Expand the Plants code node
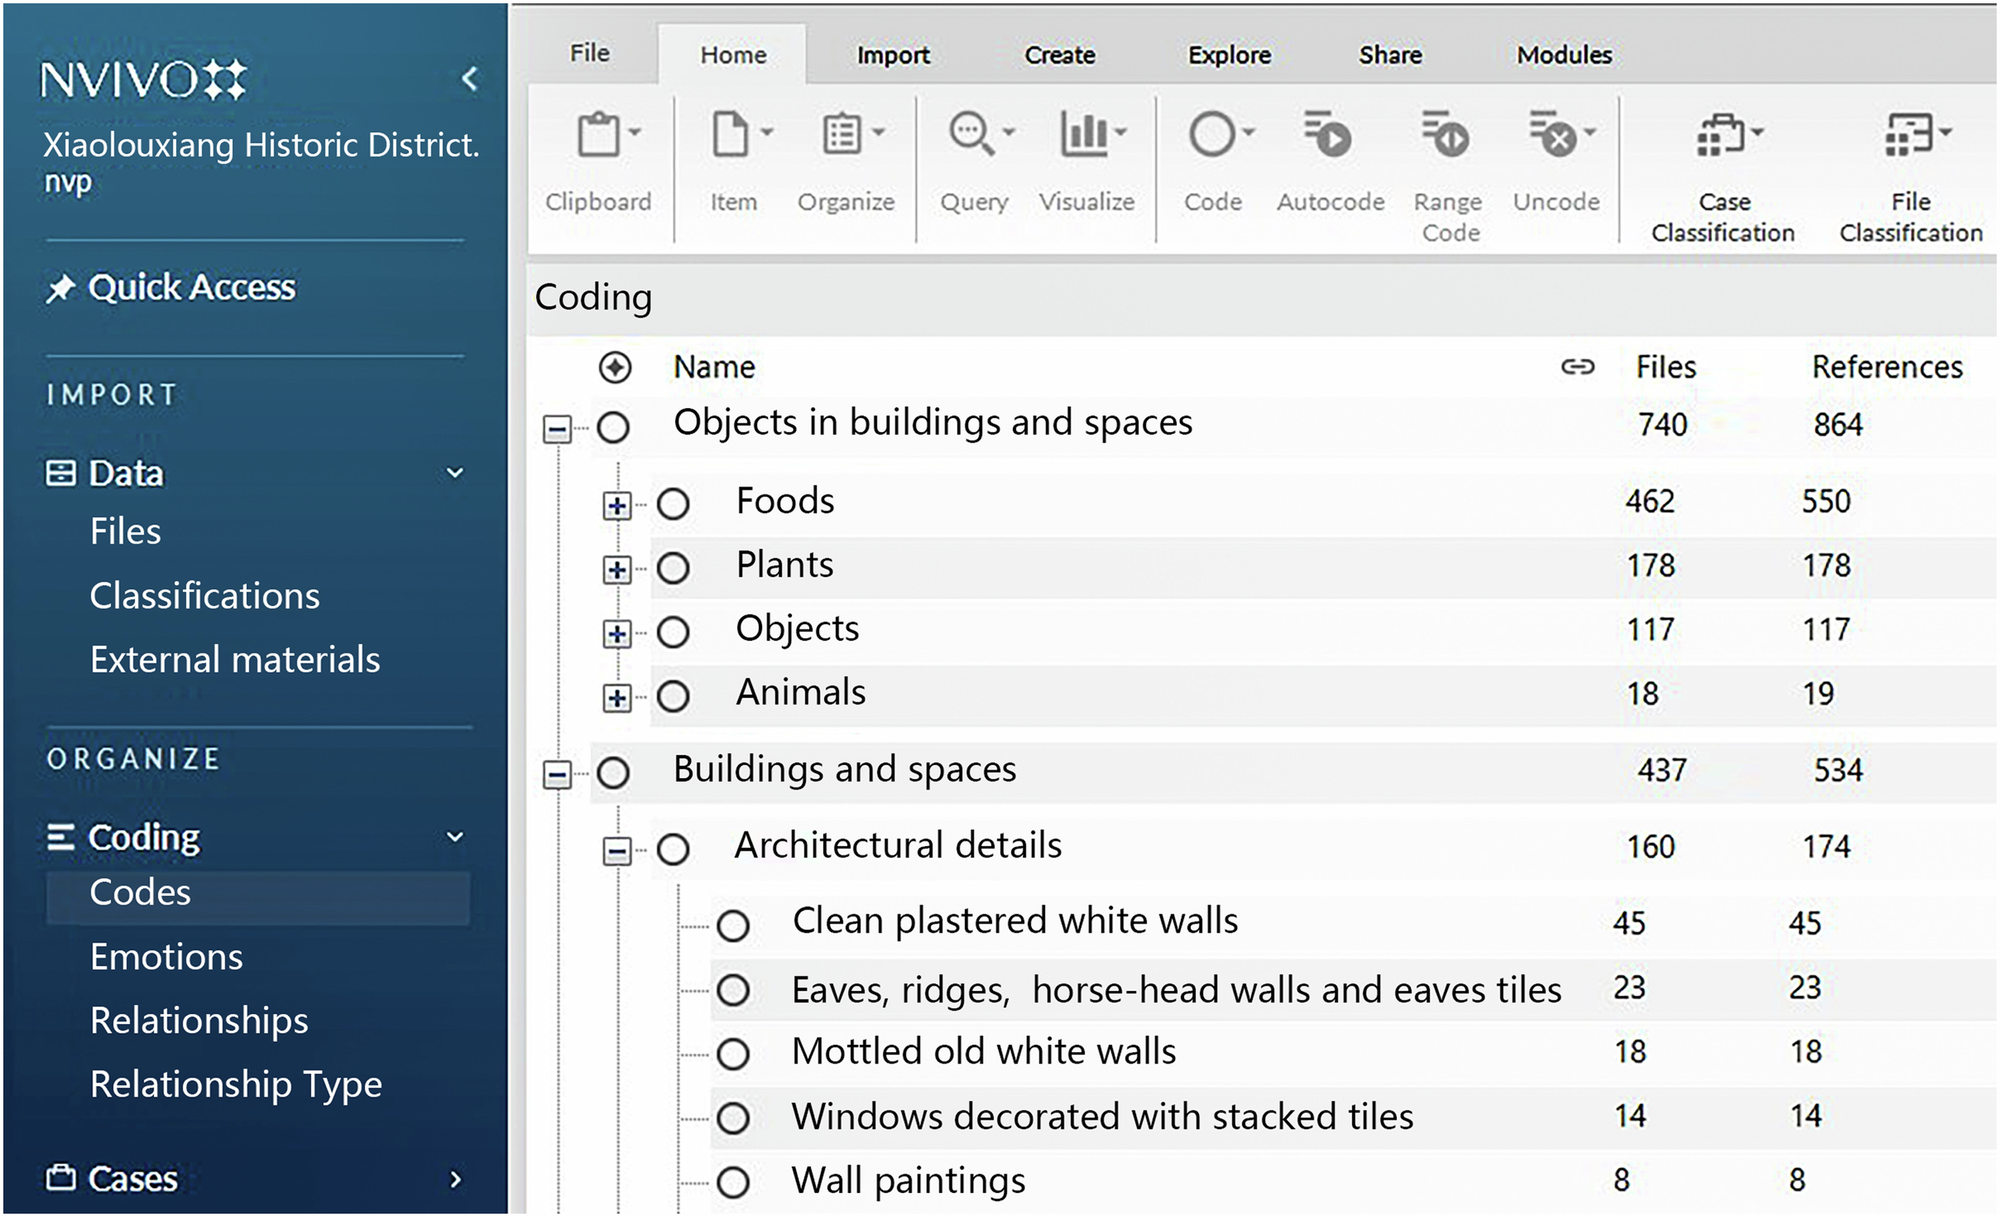Screen dimensions: 2000x1217 (x=617, y=570)
